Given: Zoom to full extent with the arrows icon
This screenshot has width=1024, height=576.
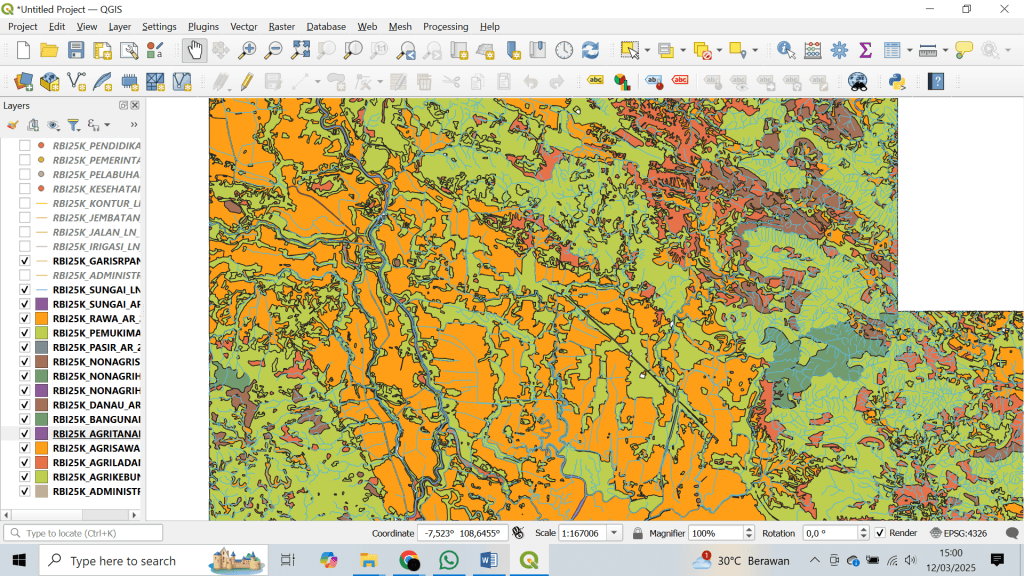Looking at the screenshot, I should pyautogui.click(x=300, y=50).
